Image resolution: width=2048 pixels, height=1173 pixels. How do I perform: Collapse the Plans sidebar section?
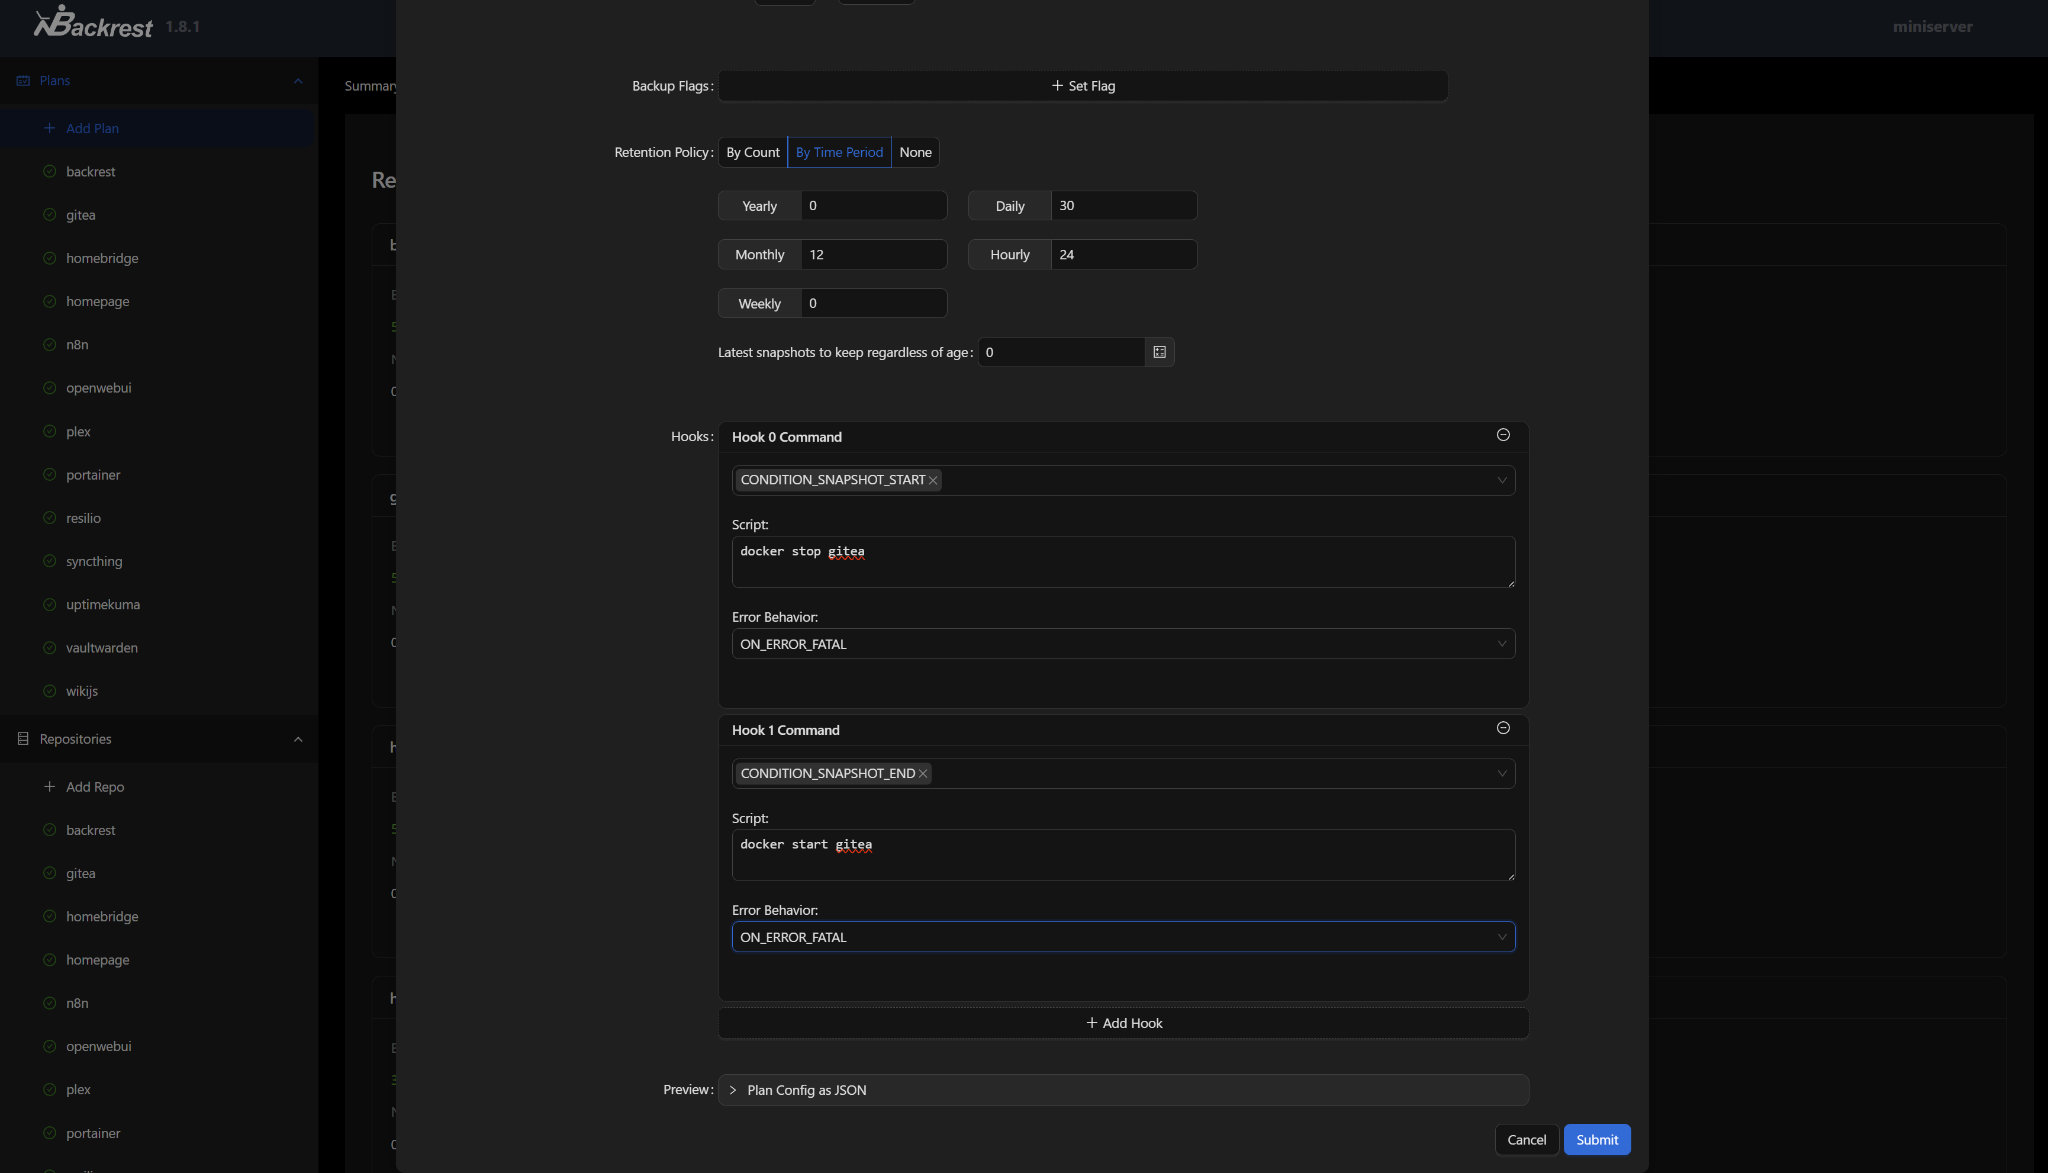pos(298,81)
